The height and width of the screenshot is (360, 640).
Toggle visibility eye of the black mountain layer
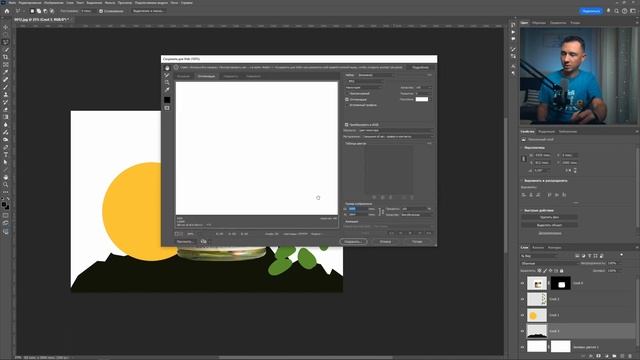coord(522,331)
